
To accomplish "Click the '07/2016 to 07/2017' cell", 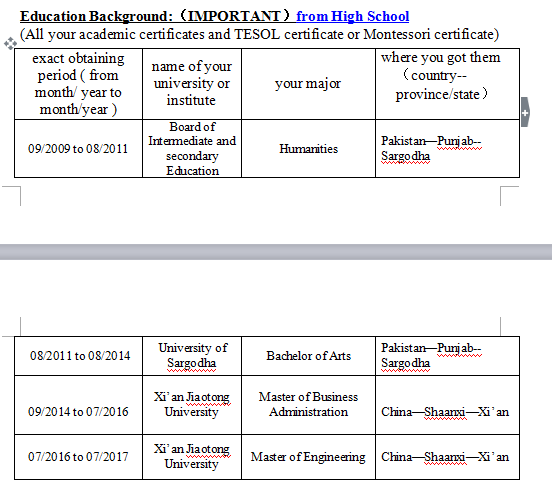I will pos(79,457).
